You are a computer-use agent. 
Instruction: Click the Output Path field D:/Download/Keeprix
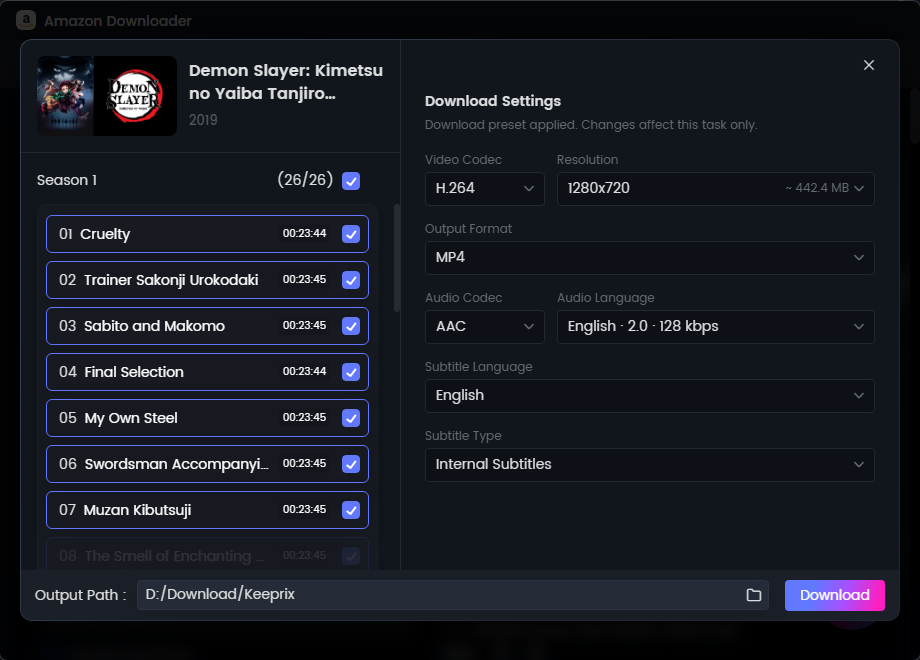click(452, 595)
